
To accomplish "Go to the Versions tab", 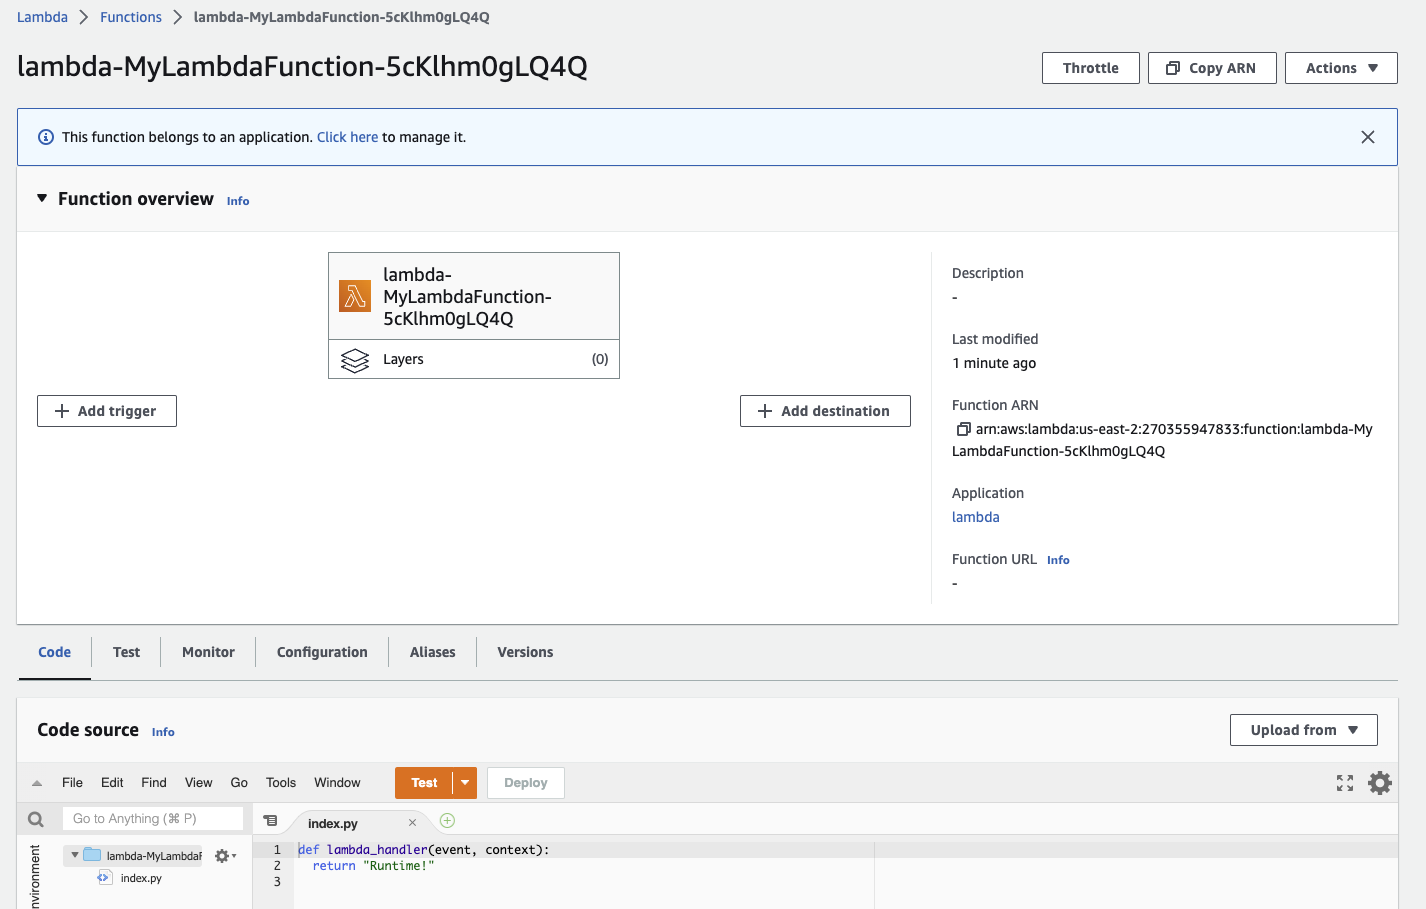I will 525,652.
